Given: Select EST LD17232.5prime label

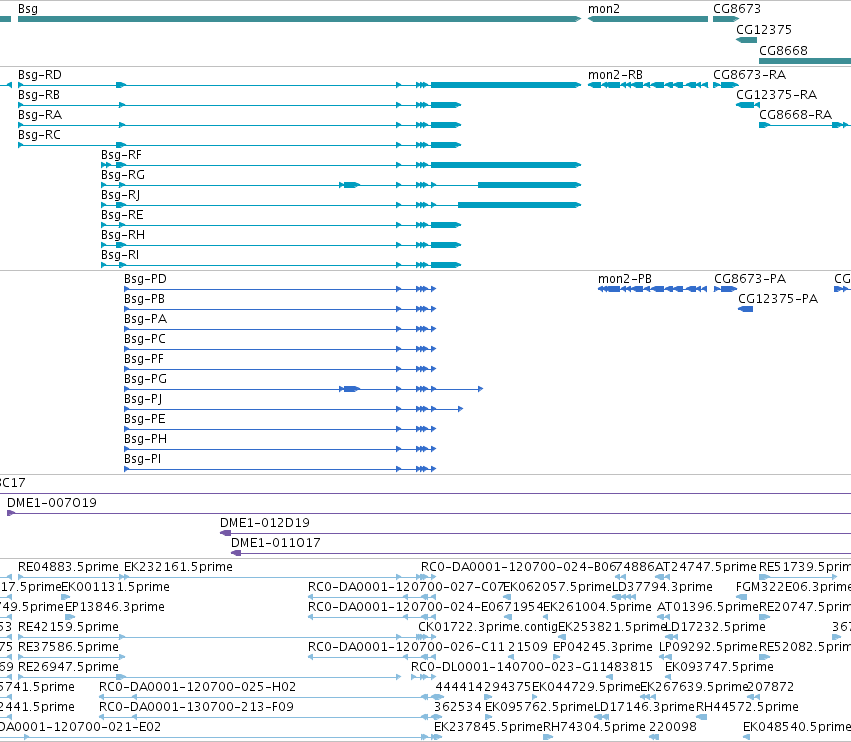Looking at the screenshot, I should 715,627.
